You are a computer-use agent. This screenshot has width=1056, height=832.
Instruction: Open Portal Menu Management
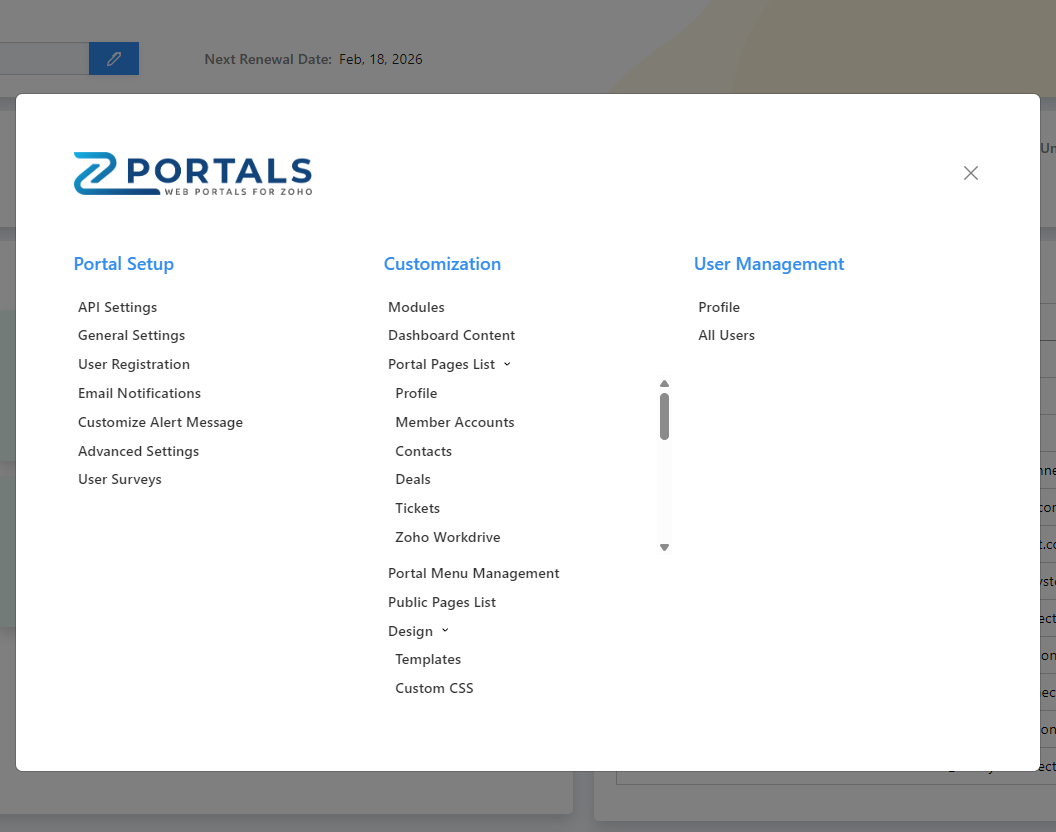(473, 573)
